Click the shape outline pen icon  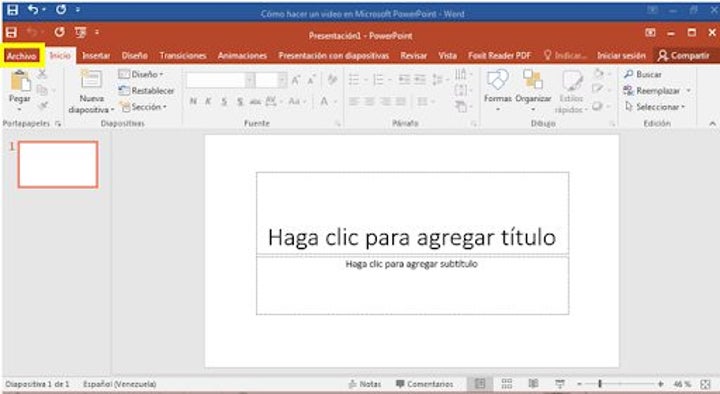597,89
